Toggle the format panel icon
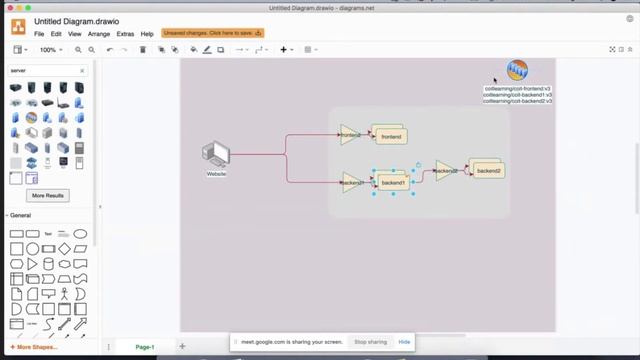Viewport: 640px width, 360px height. (x=621, y=49)
